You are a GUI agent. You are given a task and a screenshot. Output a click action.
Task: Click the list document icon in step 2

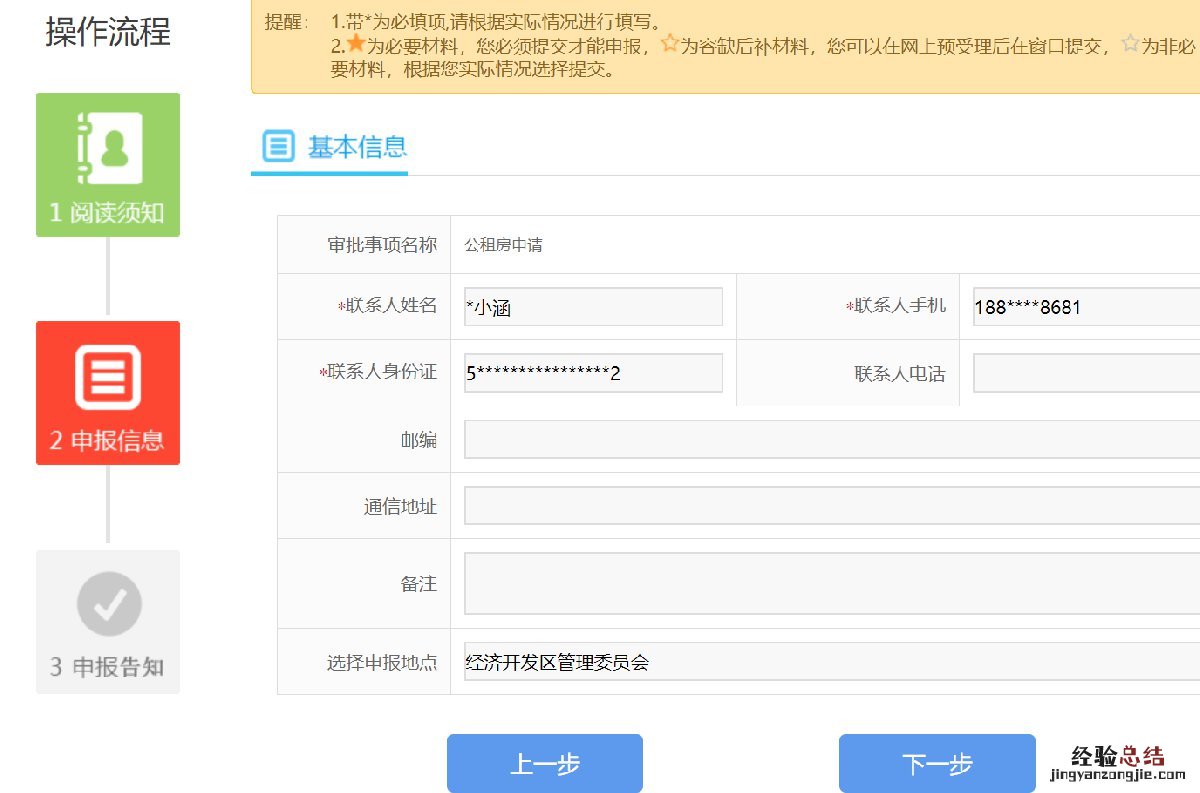[108, 377]
